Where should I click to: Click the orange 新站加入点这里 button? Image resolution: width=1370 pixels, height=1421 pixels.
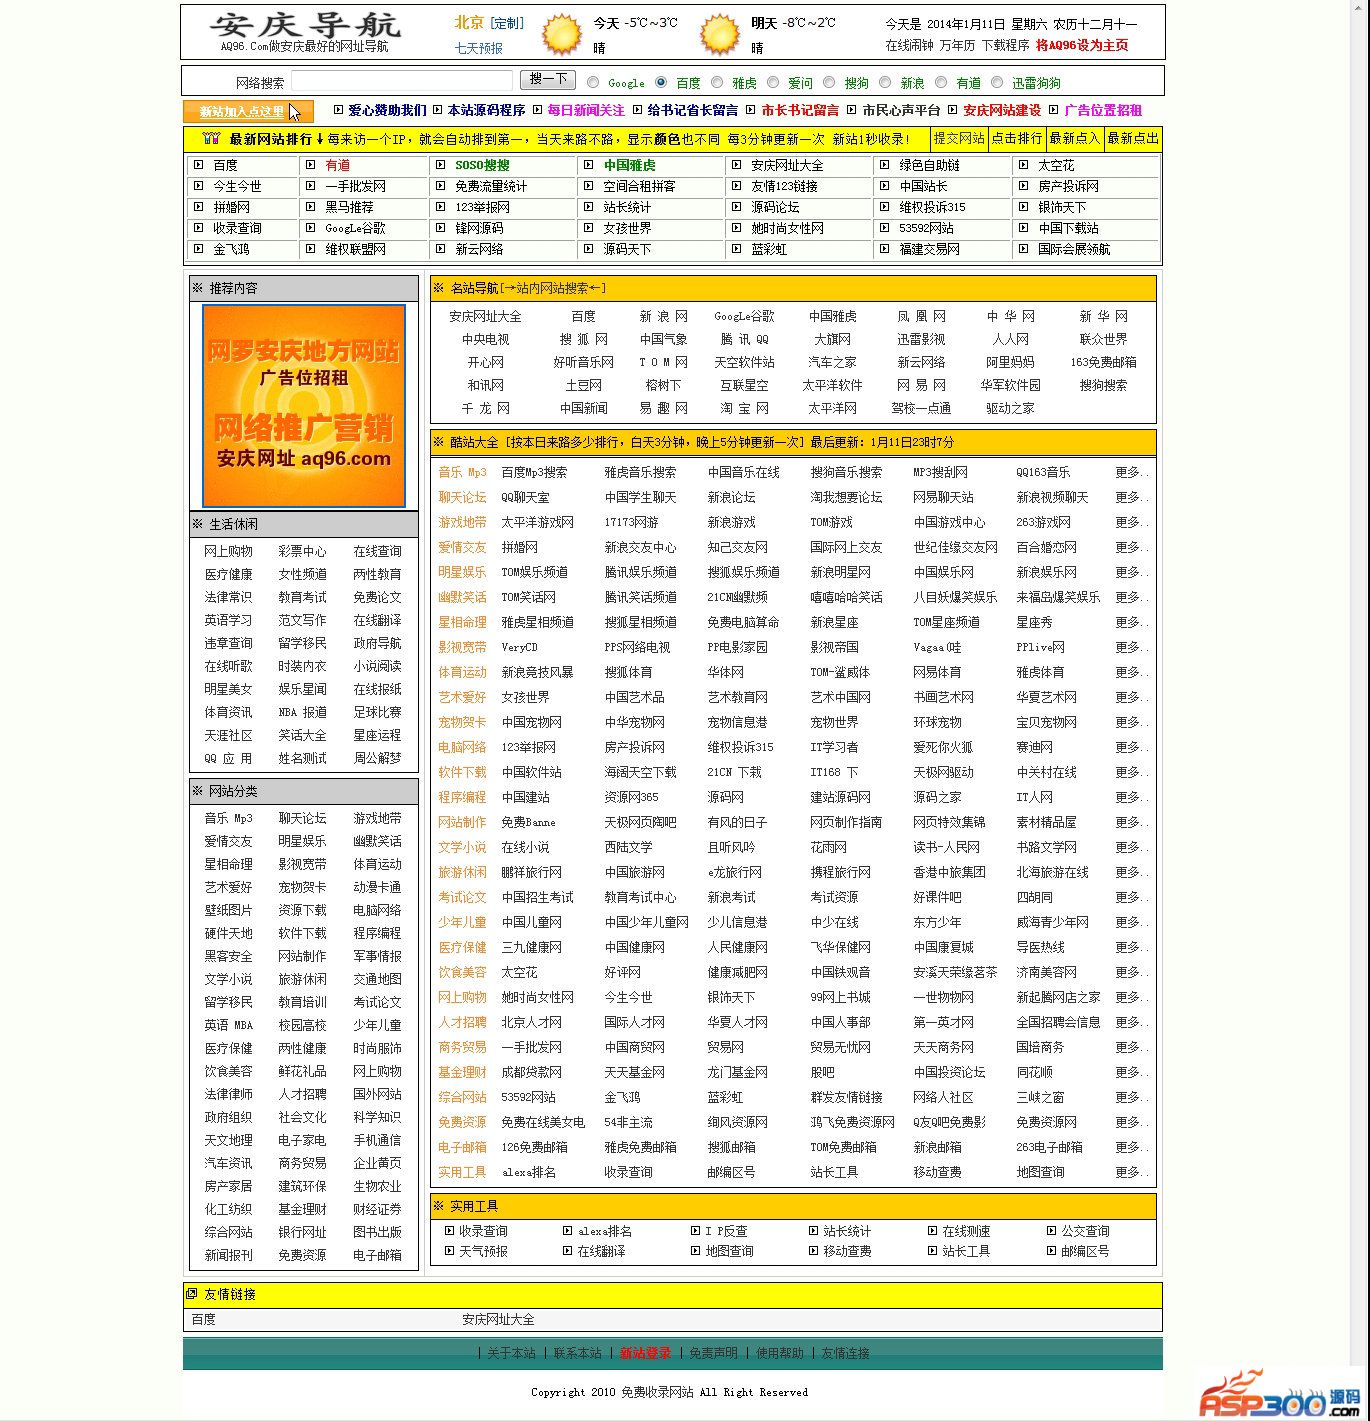click(x=248, y=111)
